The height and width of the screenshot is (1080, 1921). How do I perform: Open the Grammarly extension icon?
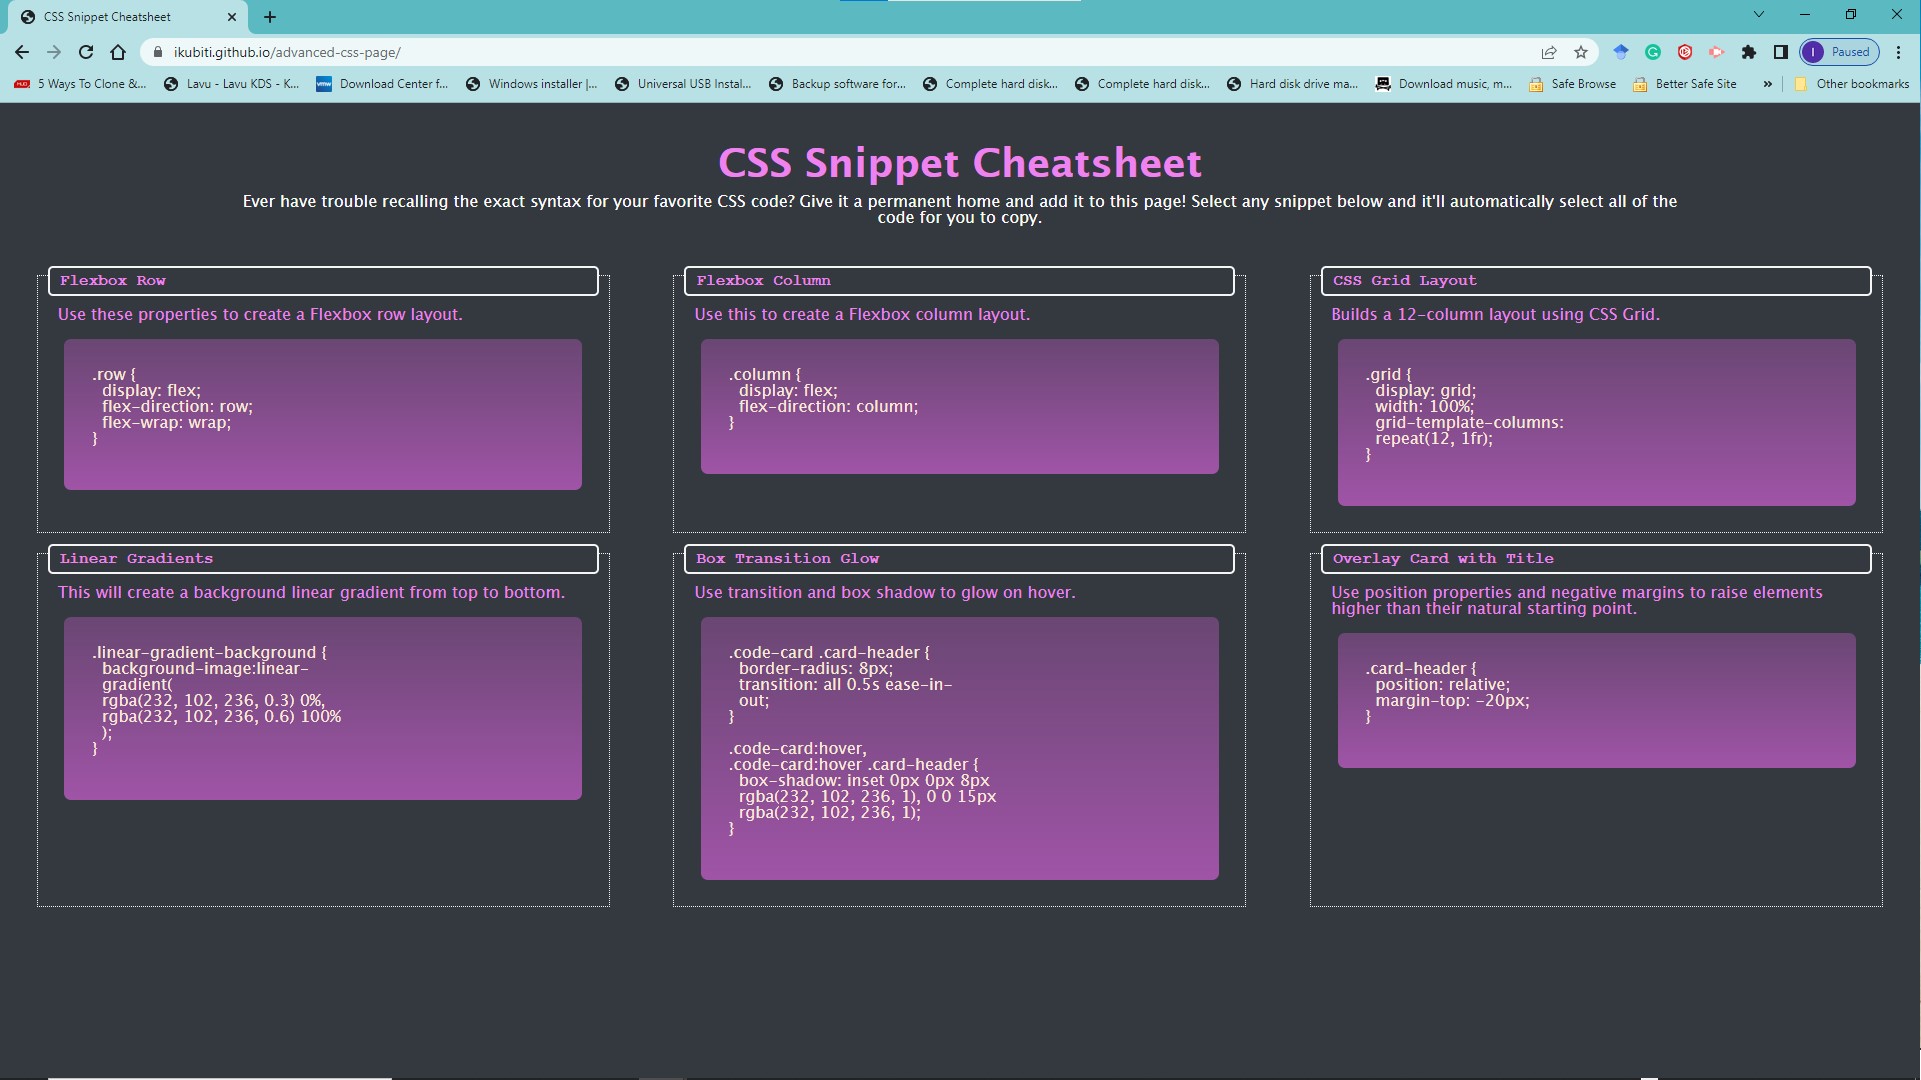pyautogui.click(x=1653, y=52)
